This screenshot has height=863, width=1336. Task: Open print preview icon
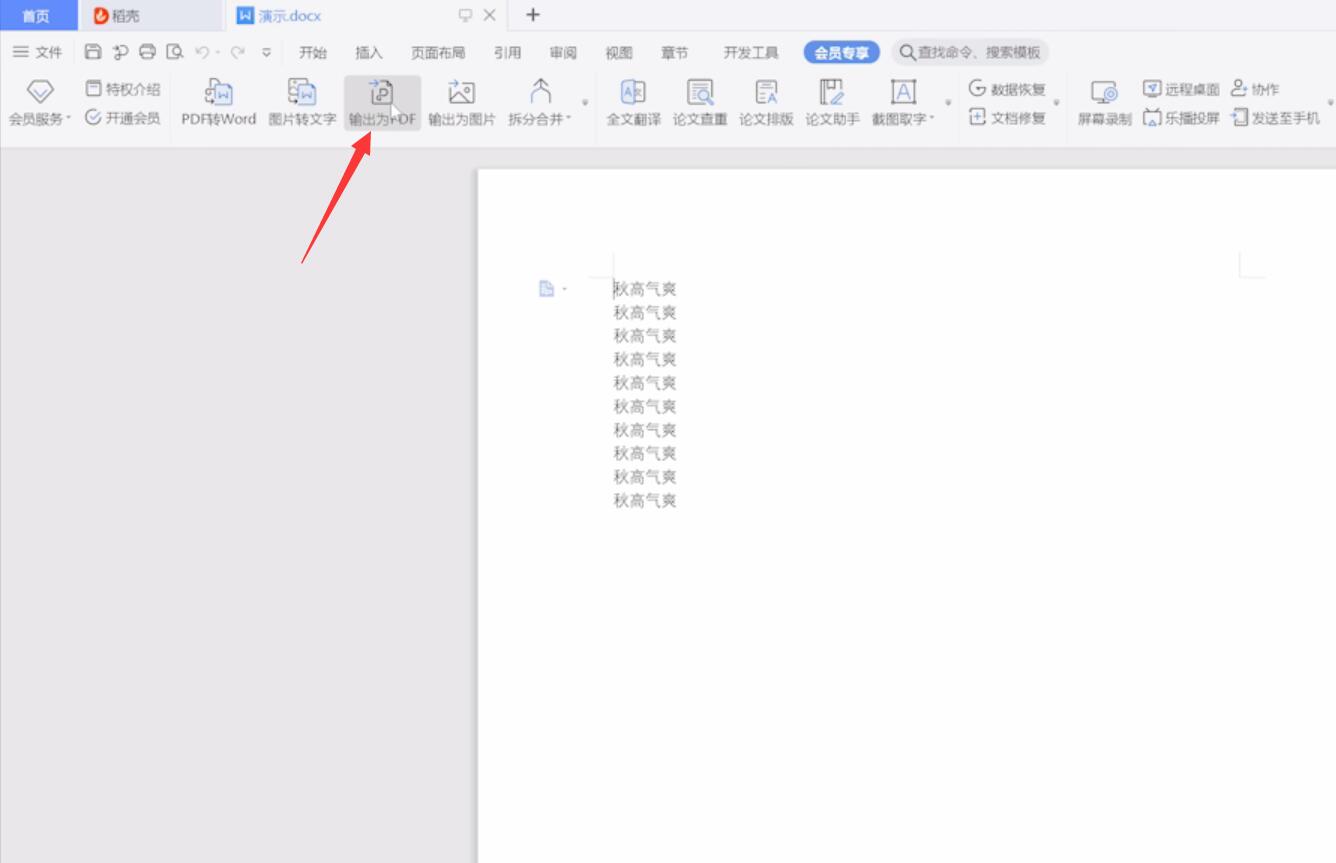tap(175, 52)
